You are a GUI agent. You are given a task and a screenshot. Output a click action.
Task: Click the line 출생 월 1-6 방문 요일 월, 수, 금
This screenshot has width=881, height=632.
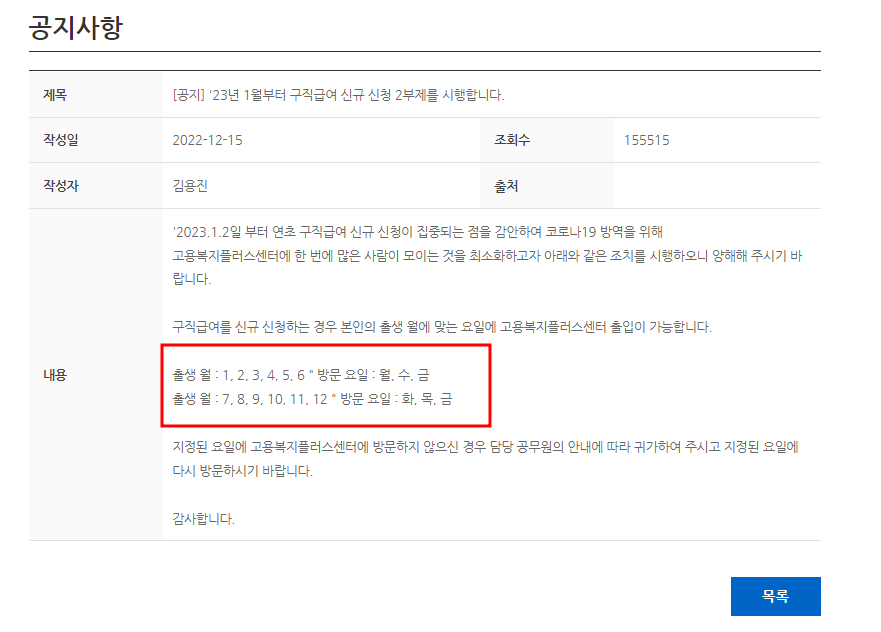point(301,375)
